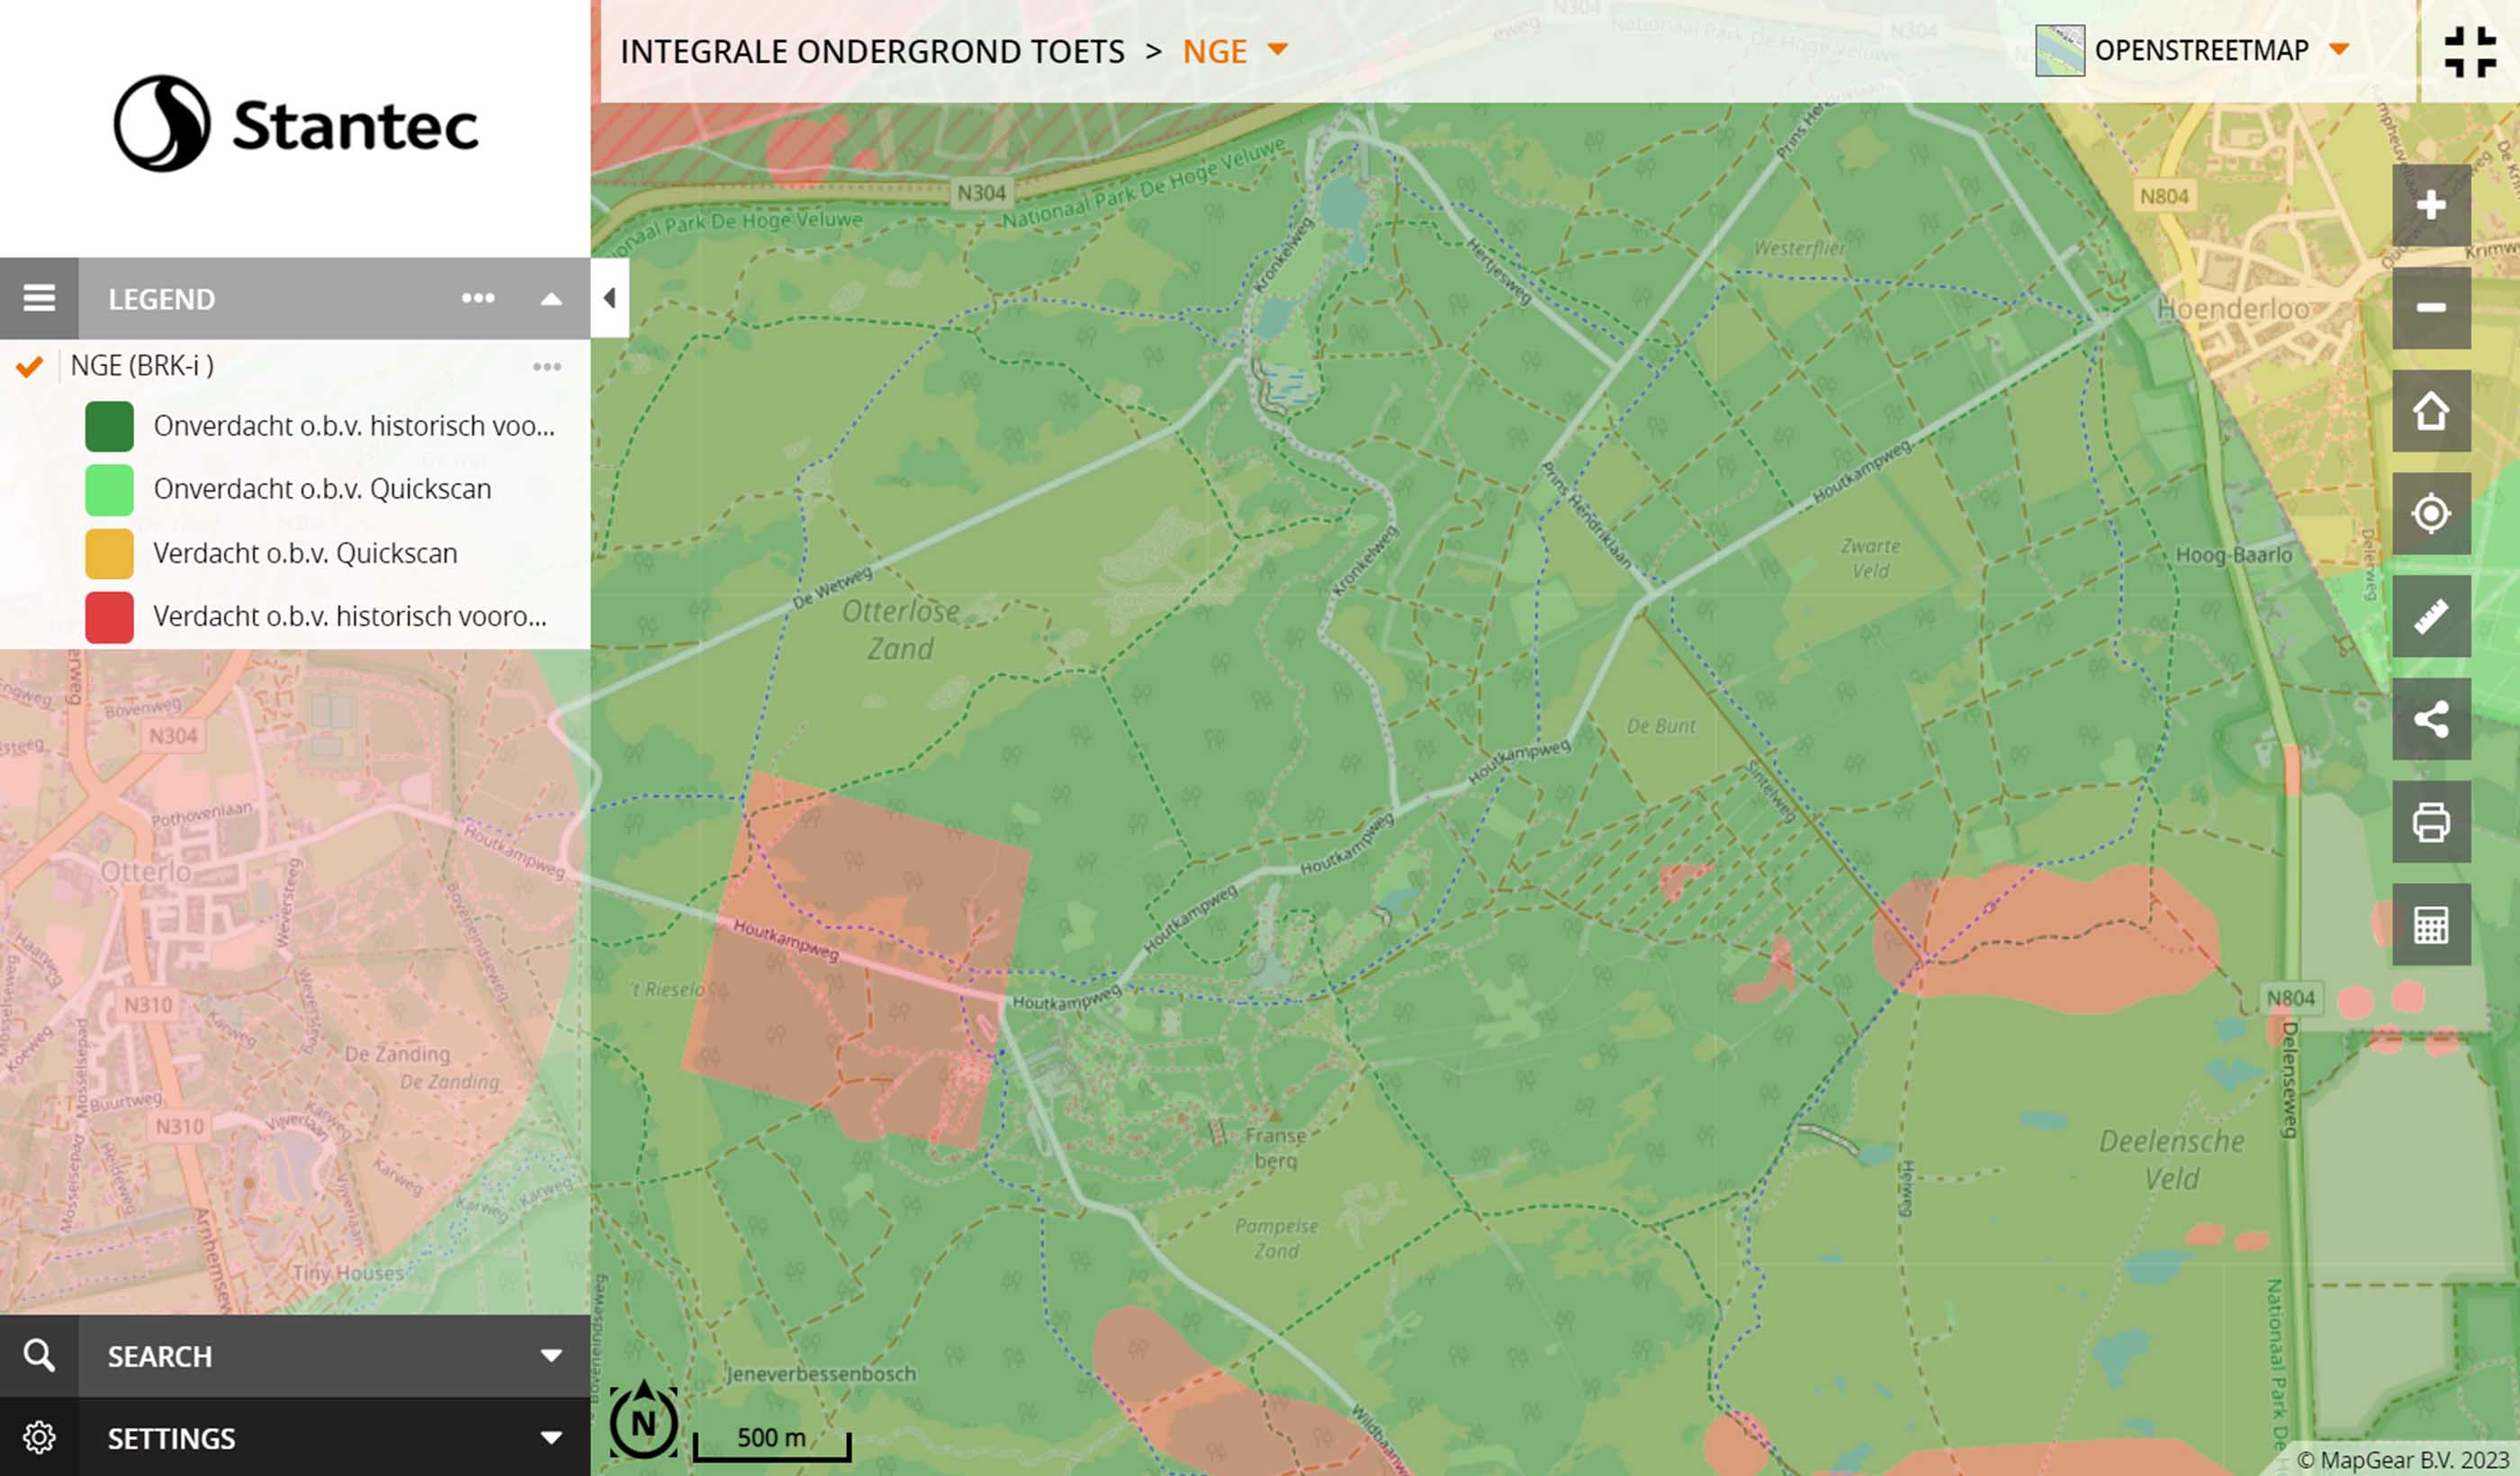This screenshot has width=2520, height=1476.
Task: Open the NGE theme dropdown
Action: point(1277,50)
